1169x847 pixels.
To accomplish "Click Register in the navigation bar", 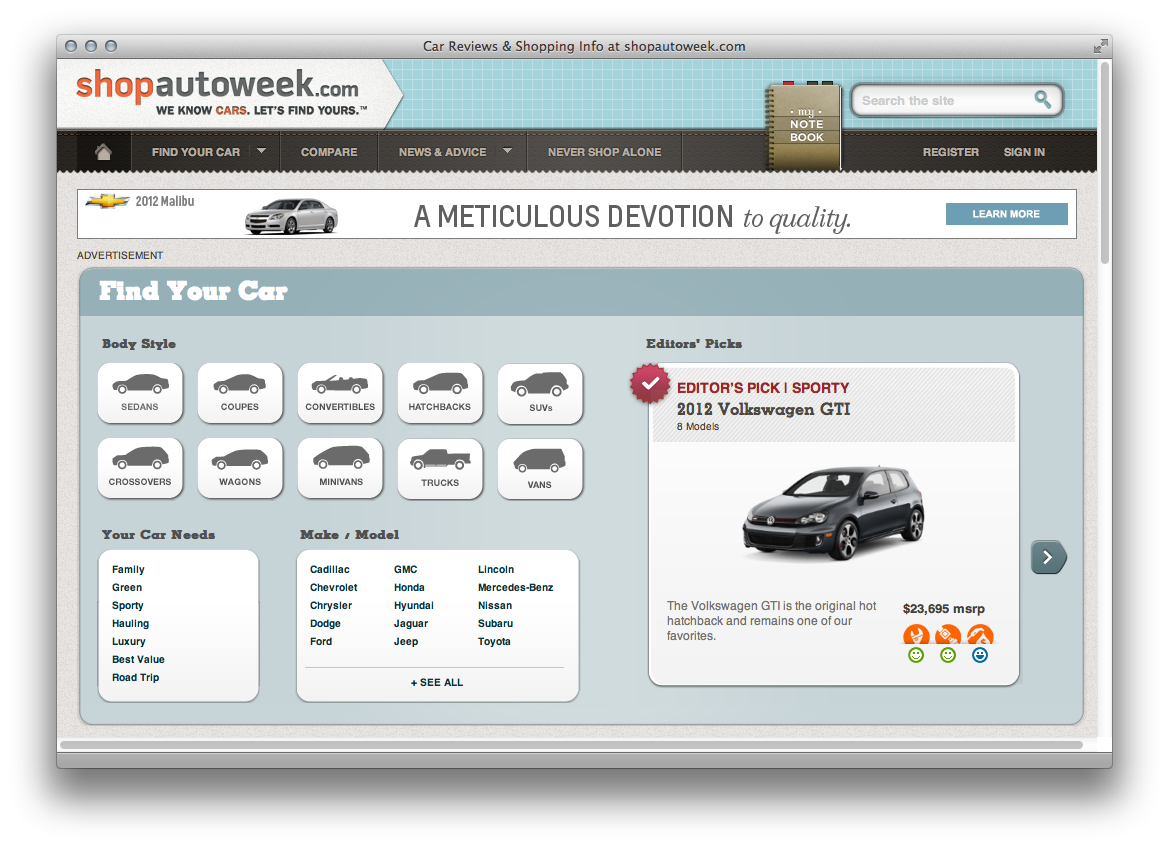I will tap(951, 152).
